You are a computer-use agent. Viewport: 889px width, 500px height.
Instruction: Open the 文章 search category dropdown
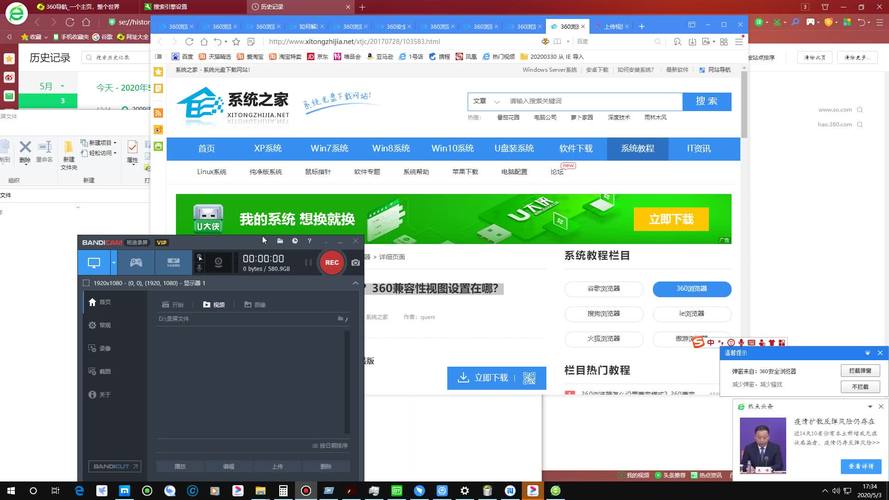(x=484, y=101)
